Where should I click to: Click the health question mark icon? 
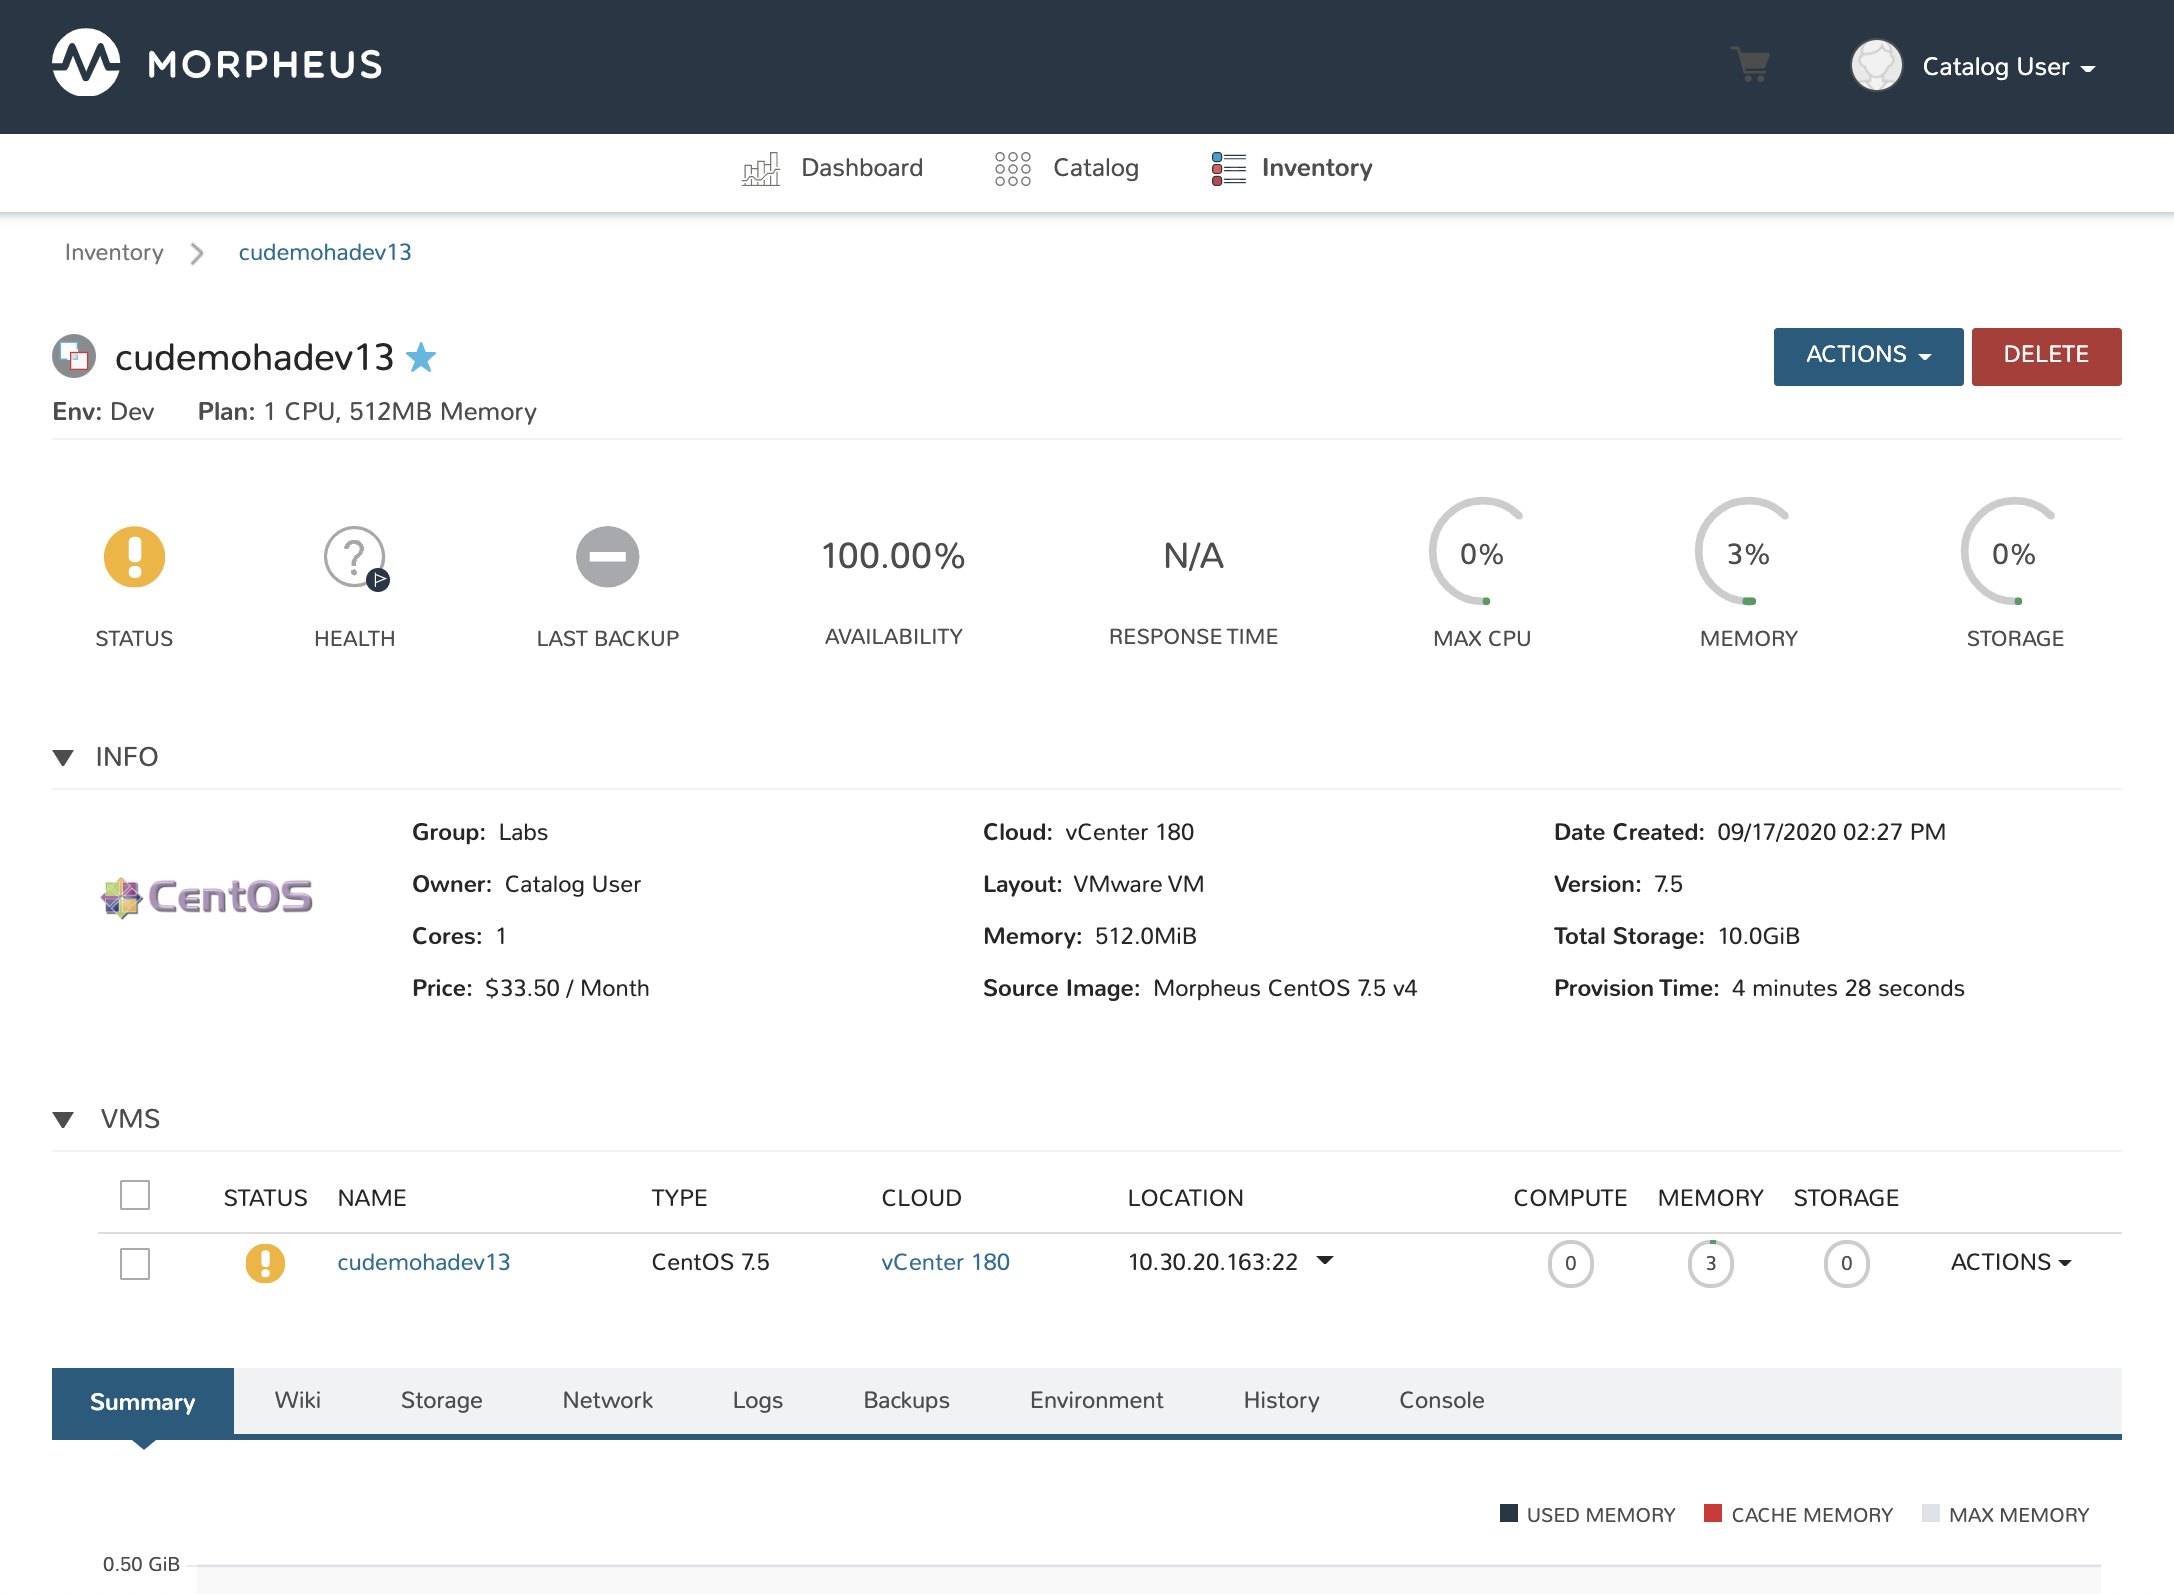click(x=354, y=556)
